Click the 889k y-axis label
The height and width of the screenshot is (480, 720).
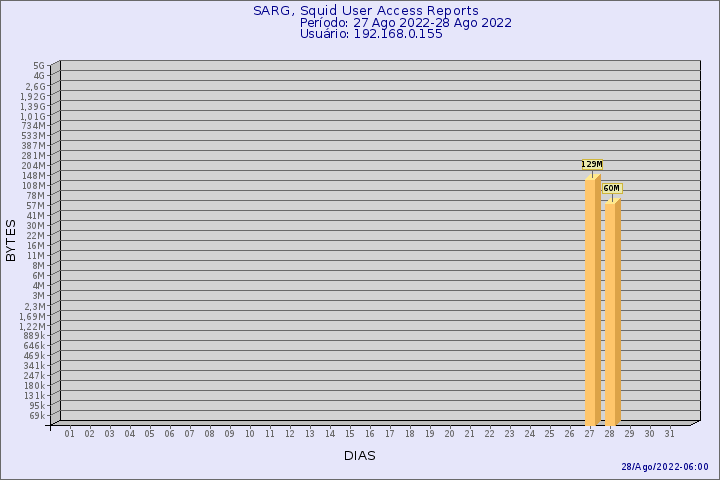[34, 336]
